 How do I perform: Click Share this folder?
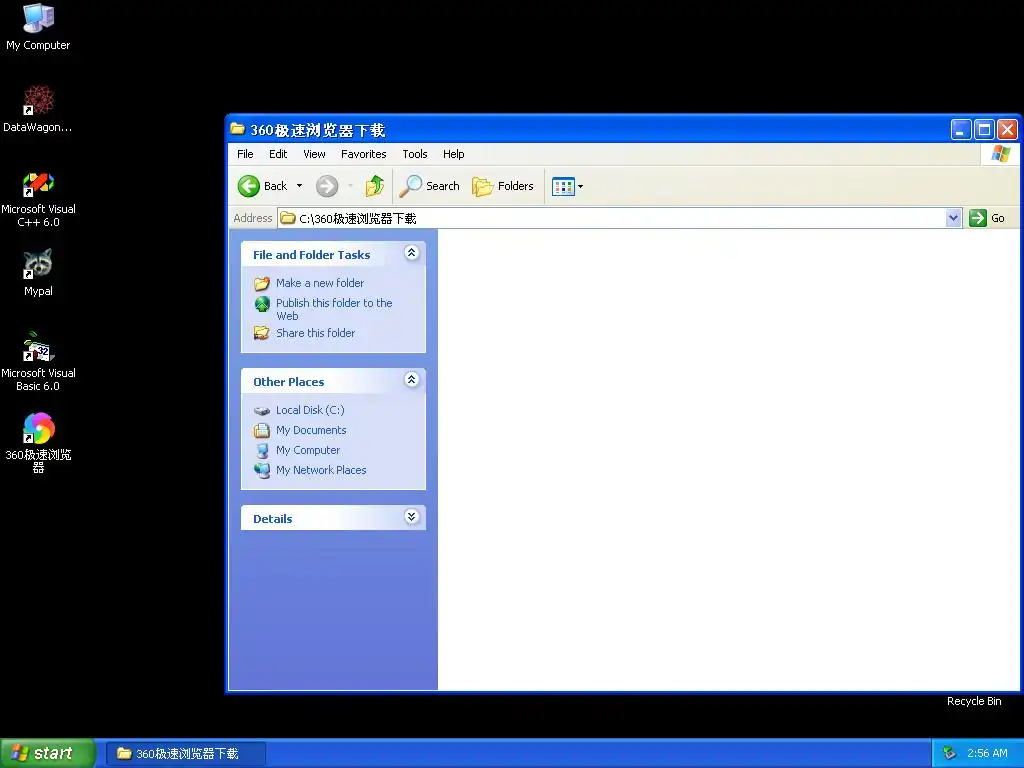(x=315, y=333)
